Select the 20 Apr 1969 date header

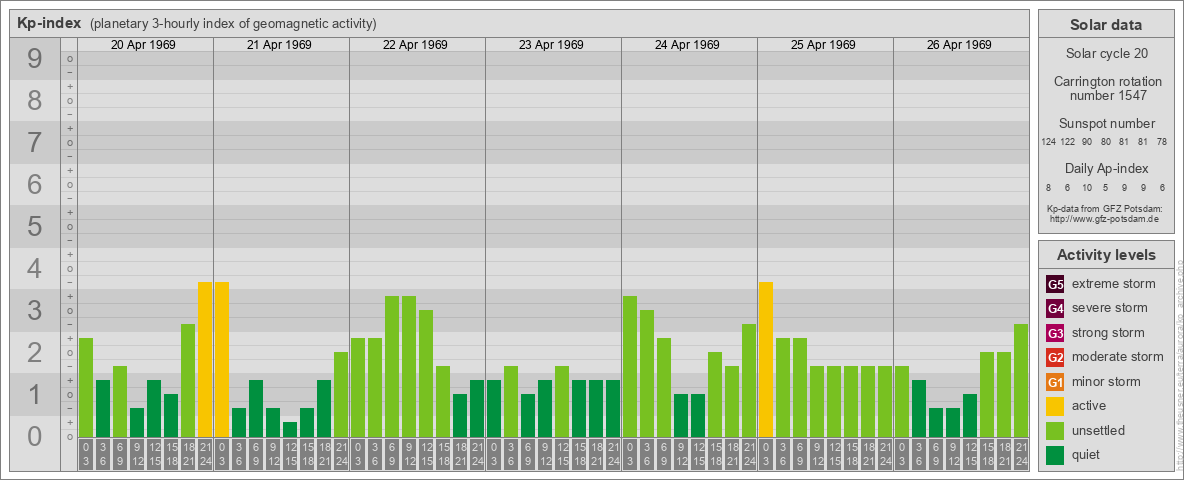(x=143, y=45)
